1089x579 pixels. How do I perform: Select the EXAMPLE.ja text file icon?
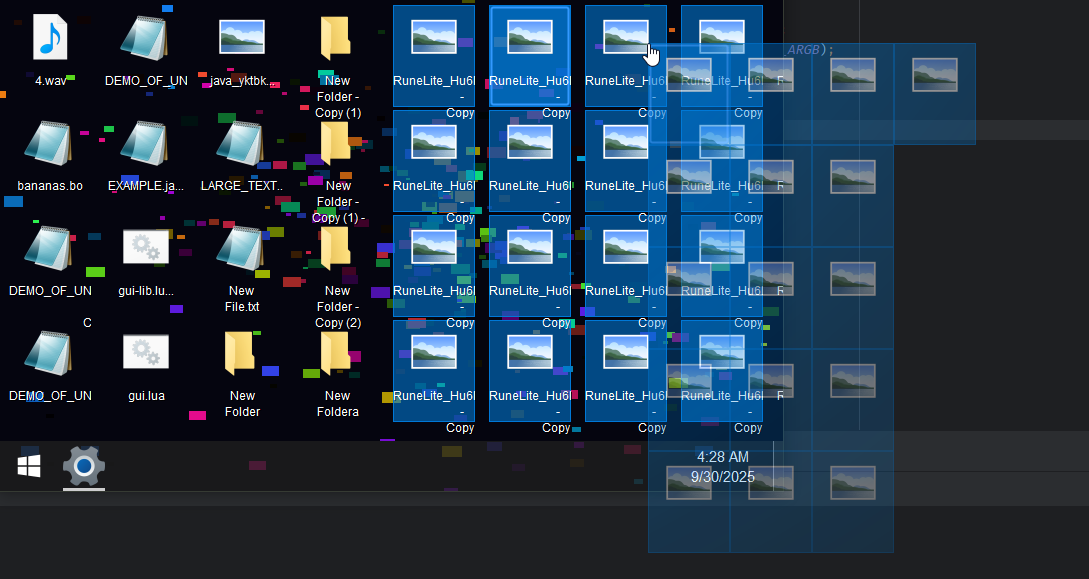(x=146, y=143)
